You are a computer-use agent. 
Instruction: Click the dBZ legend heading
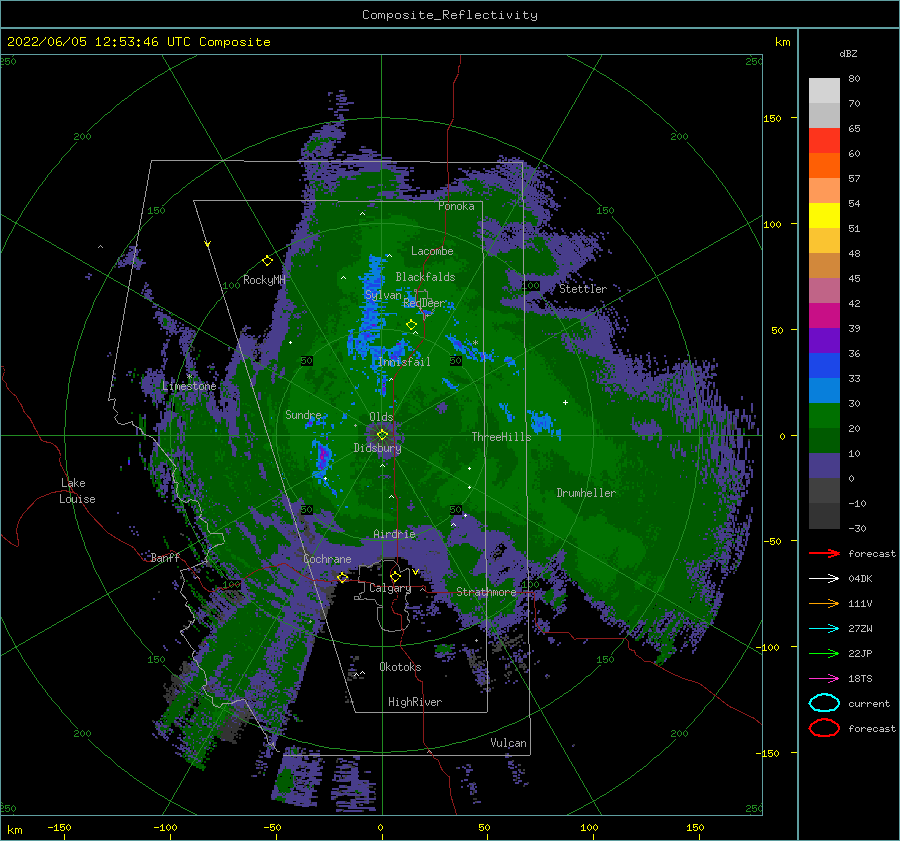(x=848, y=54)
